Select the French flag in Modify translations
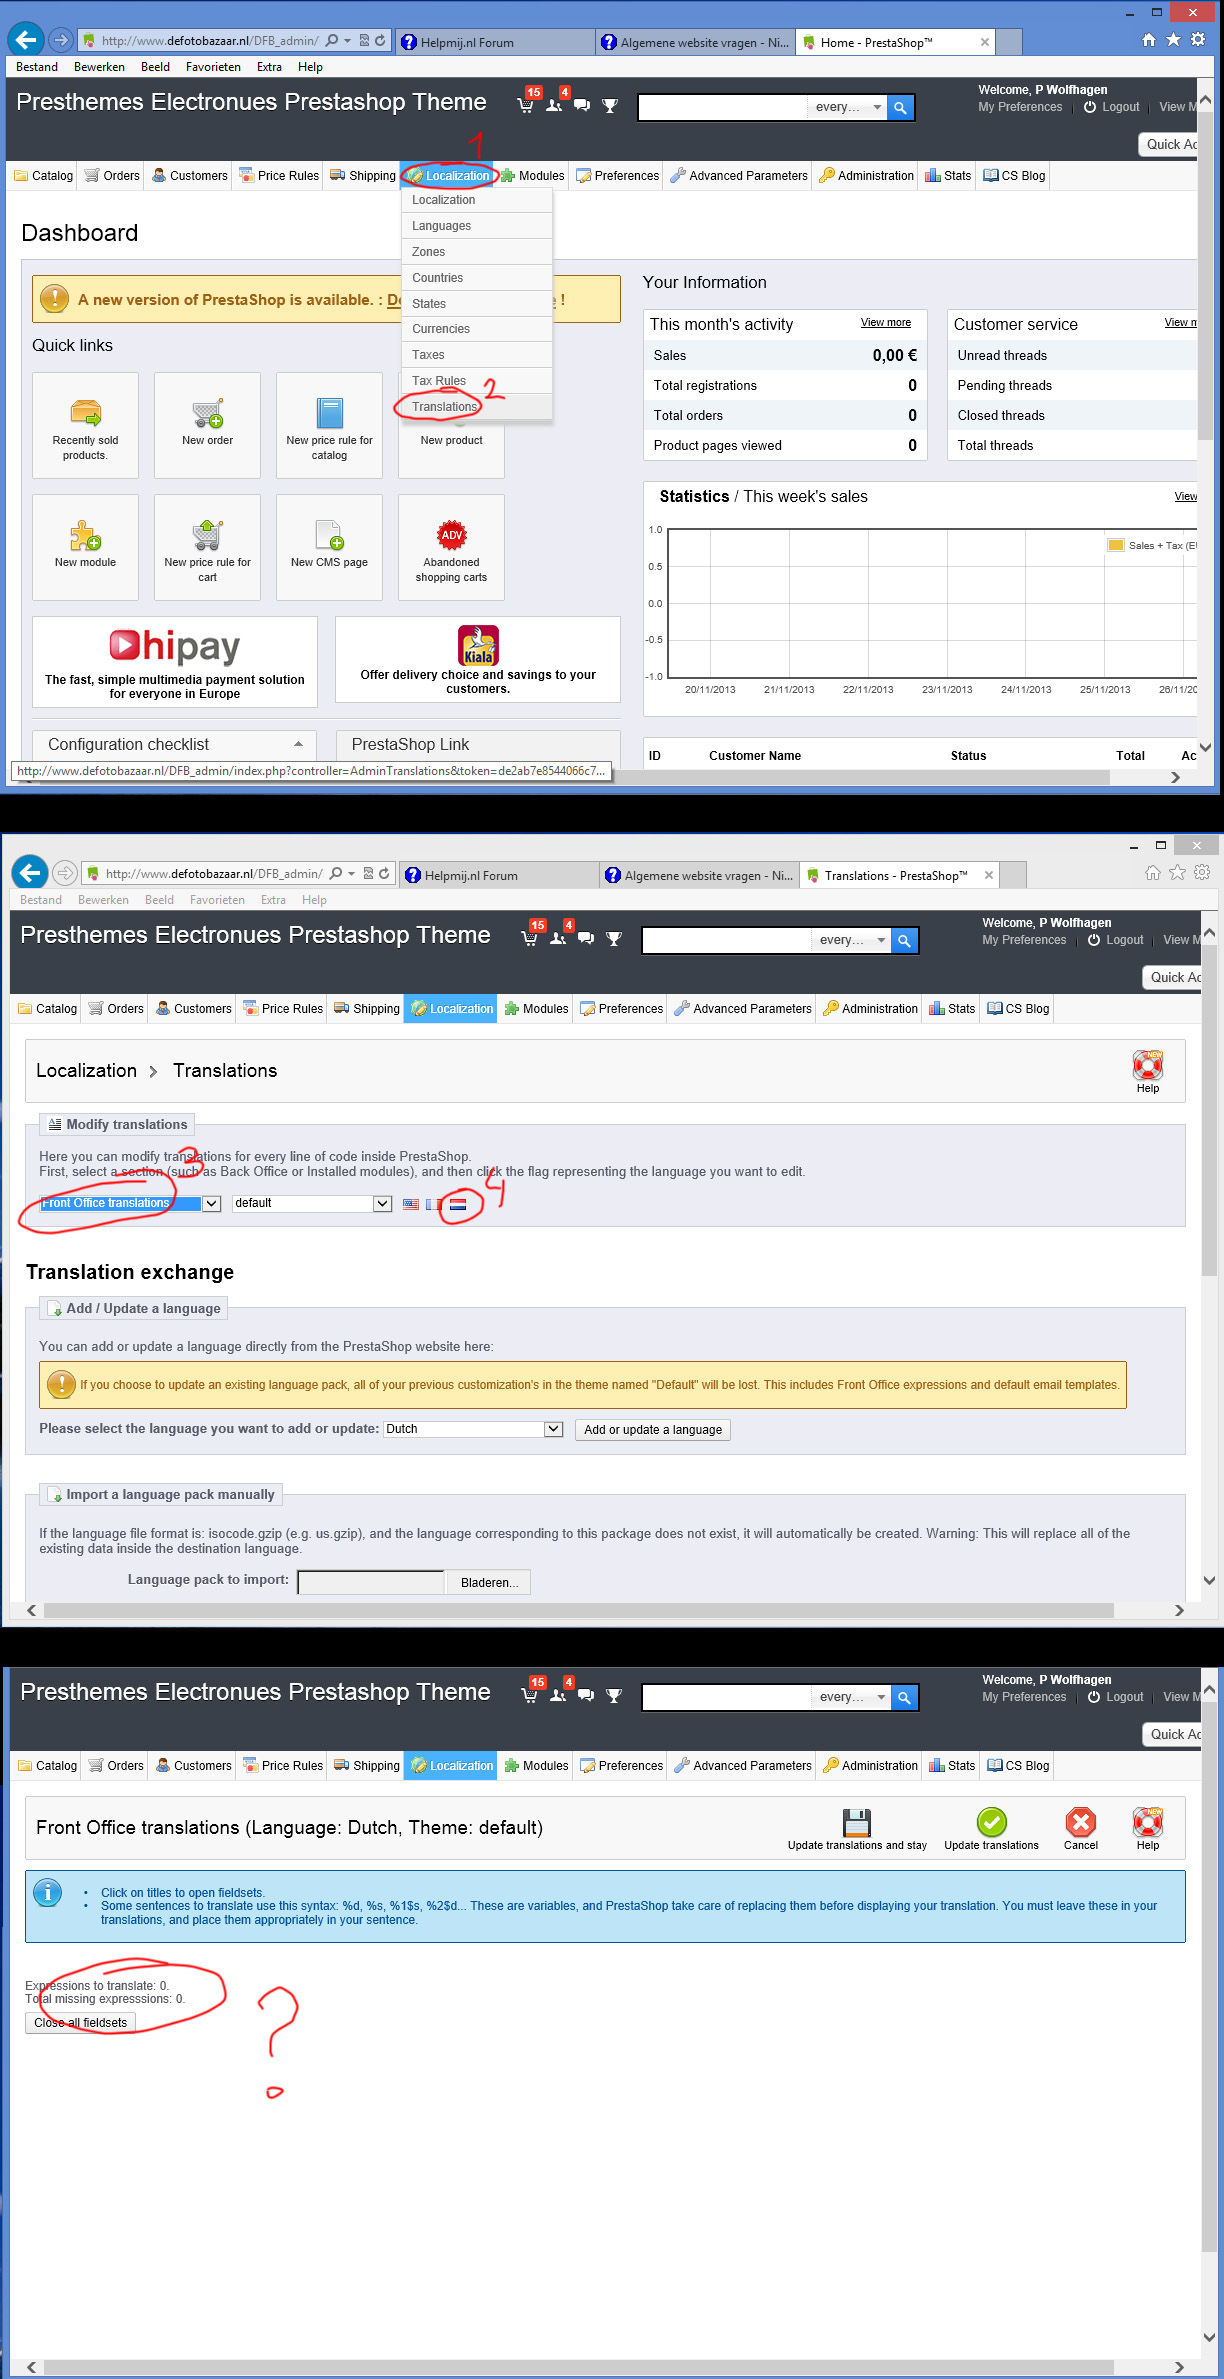The image size is (1224, 2379). point(434,1204)
